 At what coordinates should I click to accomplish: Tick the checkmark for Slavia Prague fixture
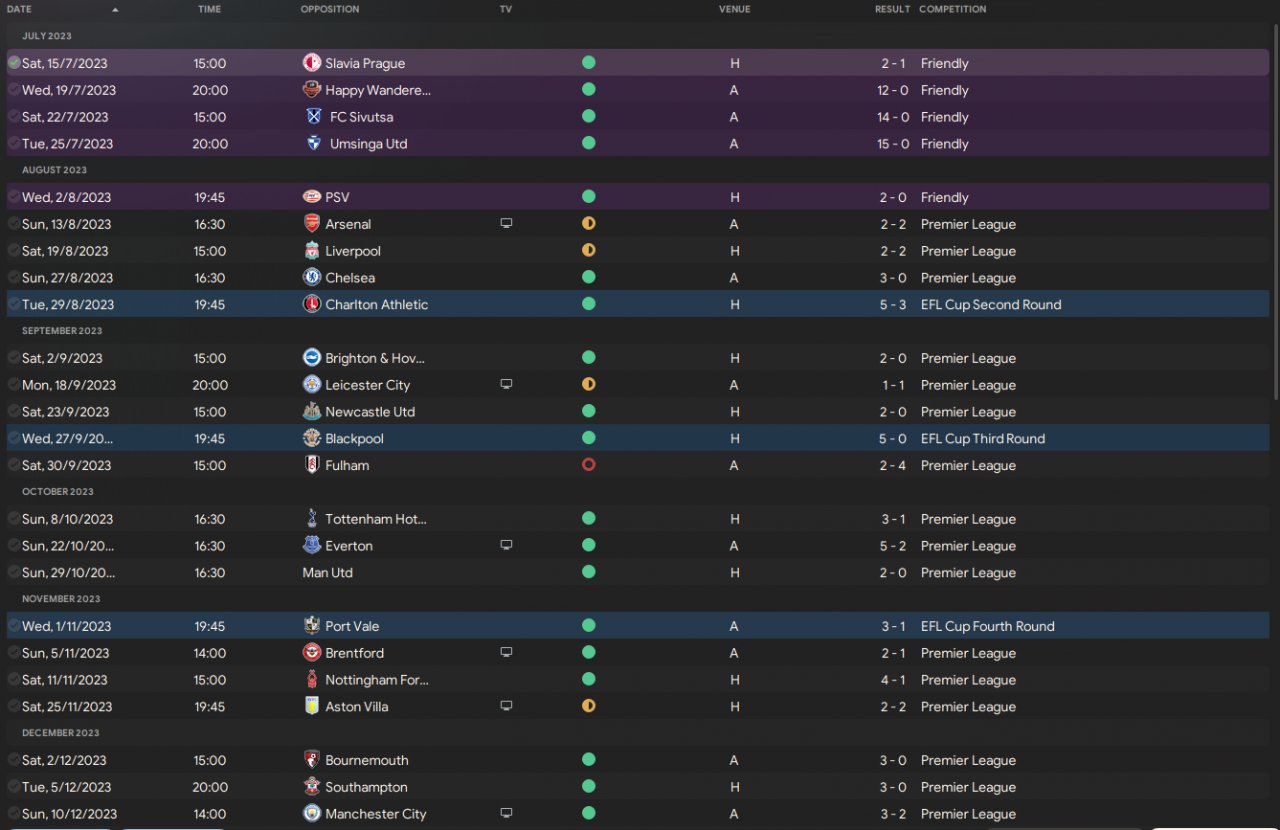coord(14,63)
